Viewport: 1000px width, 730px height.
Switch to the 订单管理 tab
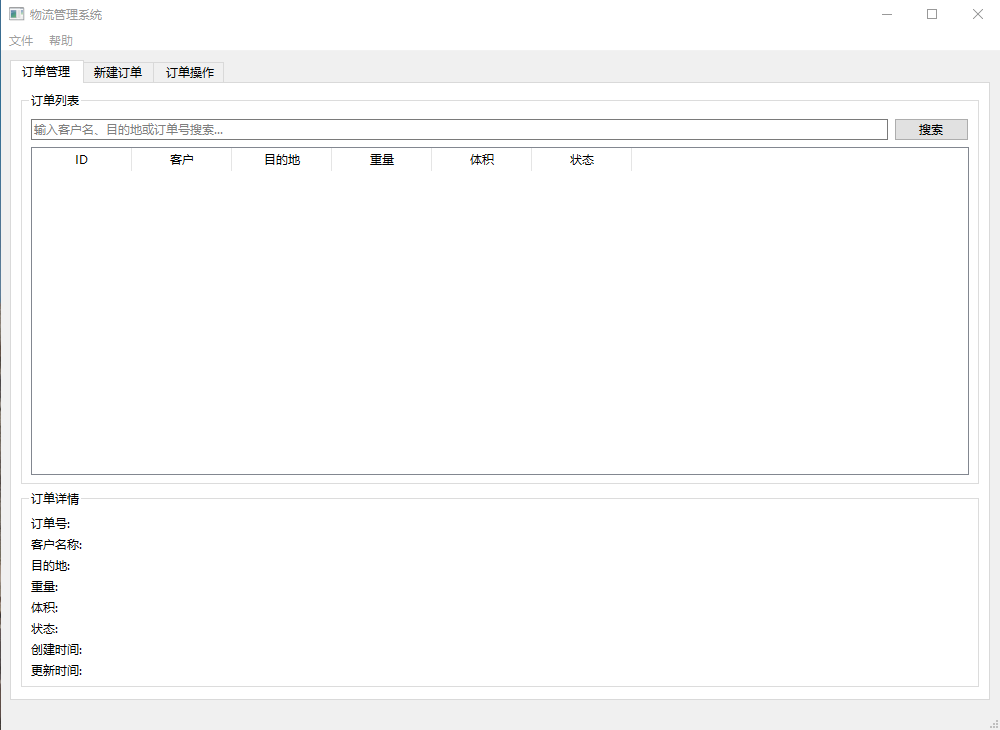(46, 72)
